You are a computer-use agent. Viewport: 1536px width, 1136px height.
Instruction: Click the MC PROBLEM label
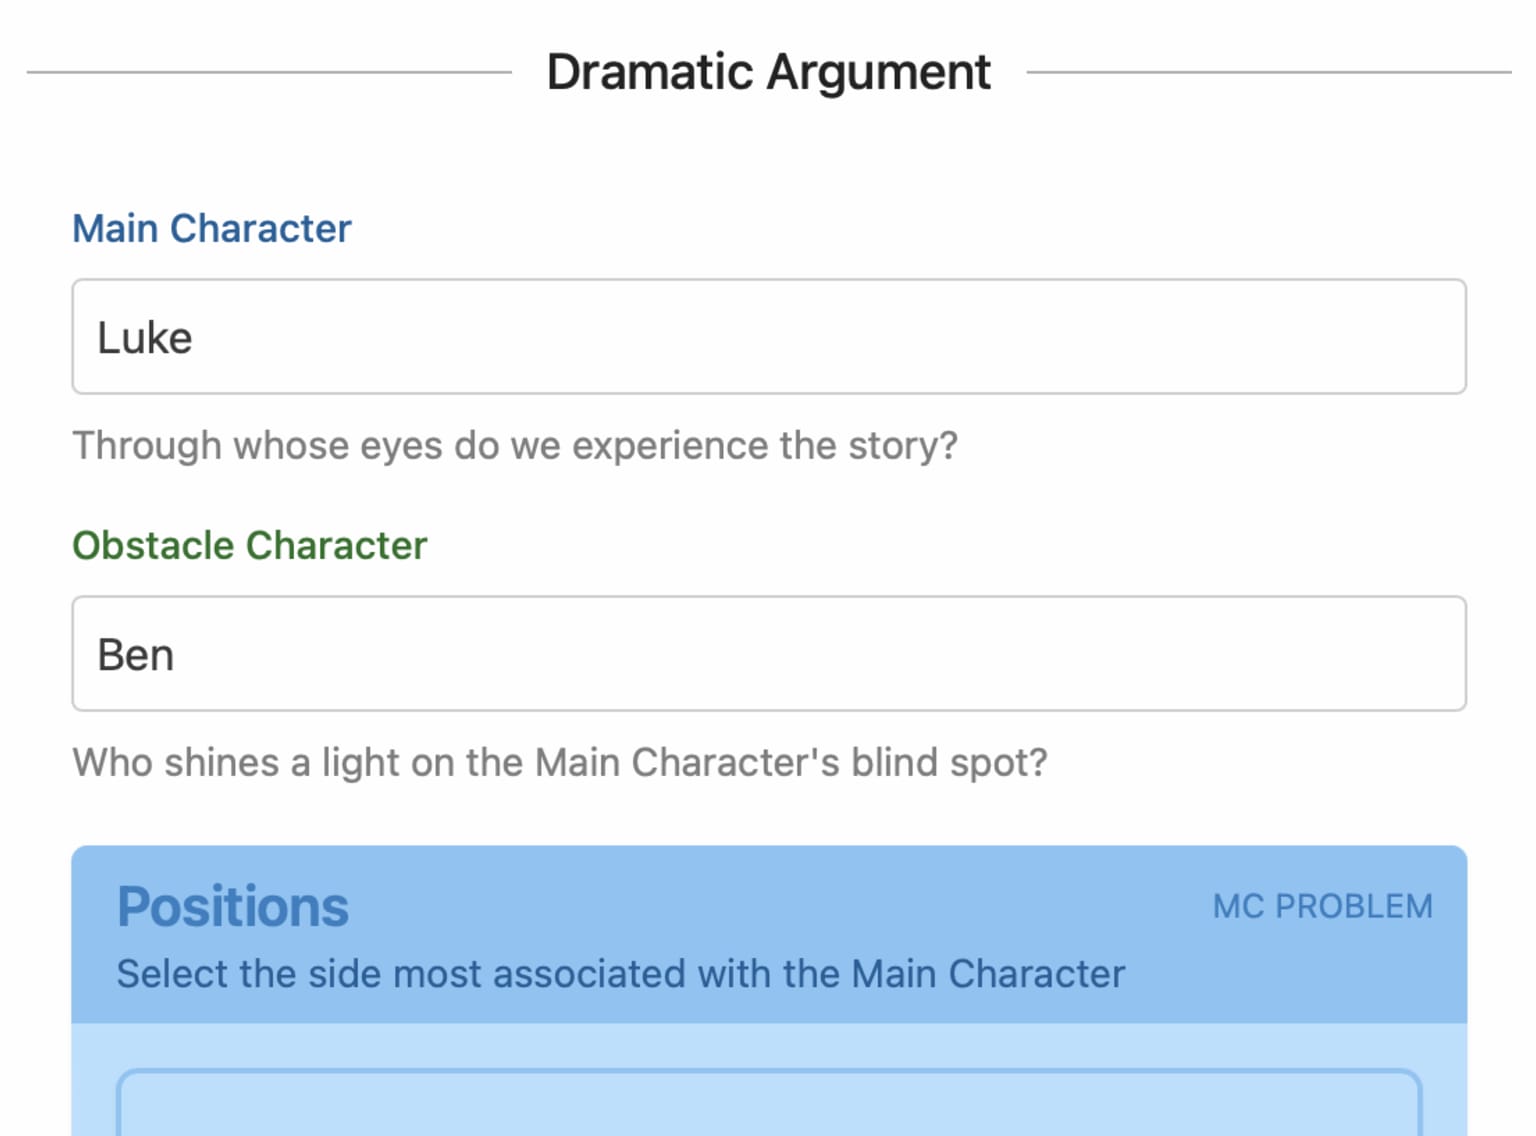click(x=1323, y=906)
